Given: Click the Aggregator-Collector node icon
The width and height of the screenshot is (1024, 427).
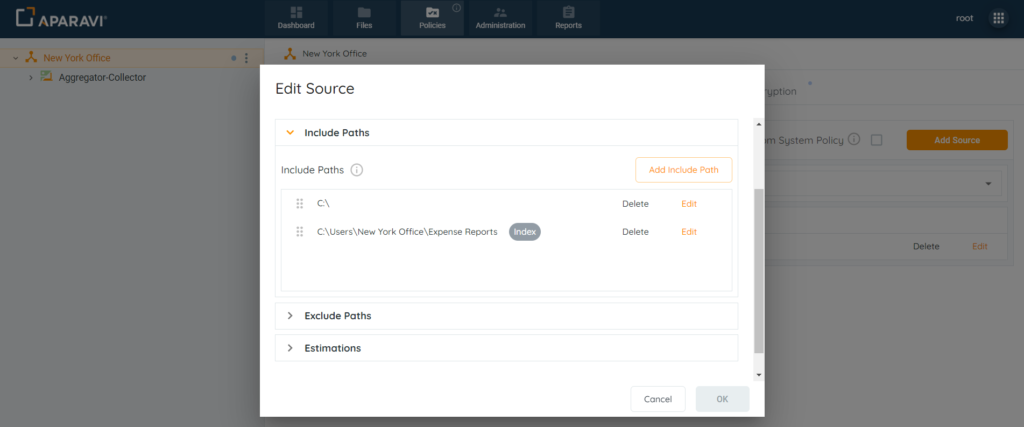Looking at the screenshot, I should pos(47,77).
